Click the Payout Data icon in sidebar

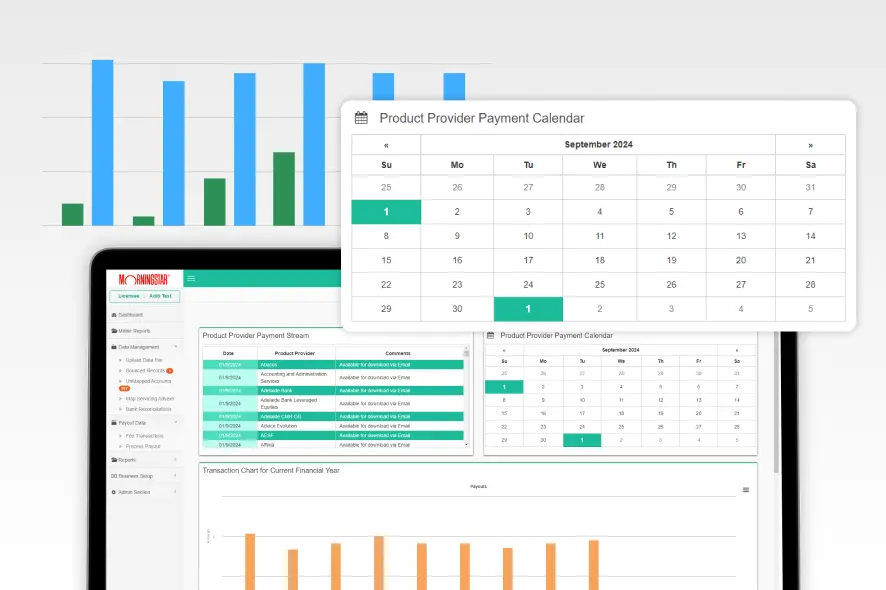pyautogui.click(x=114, y=423)
